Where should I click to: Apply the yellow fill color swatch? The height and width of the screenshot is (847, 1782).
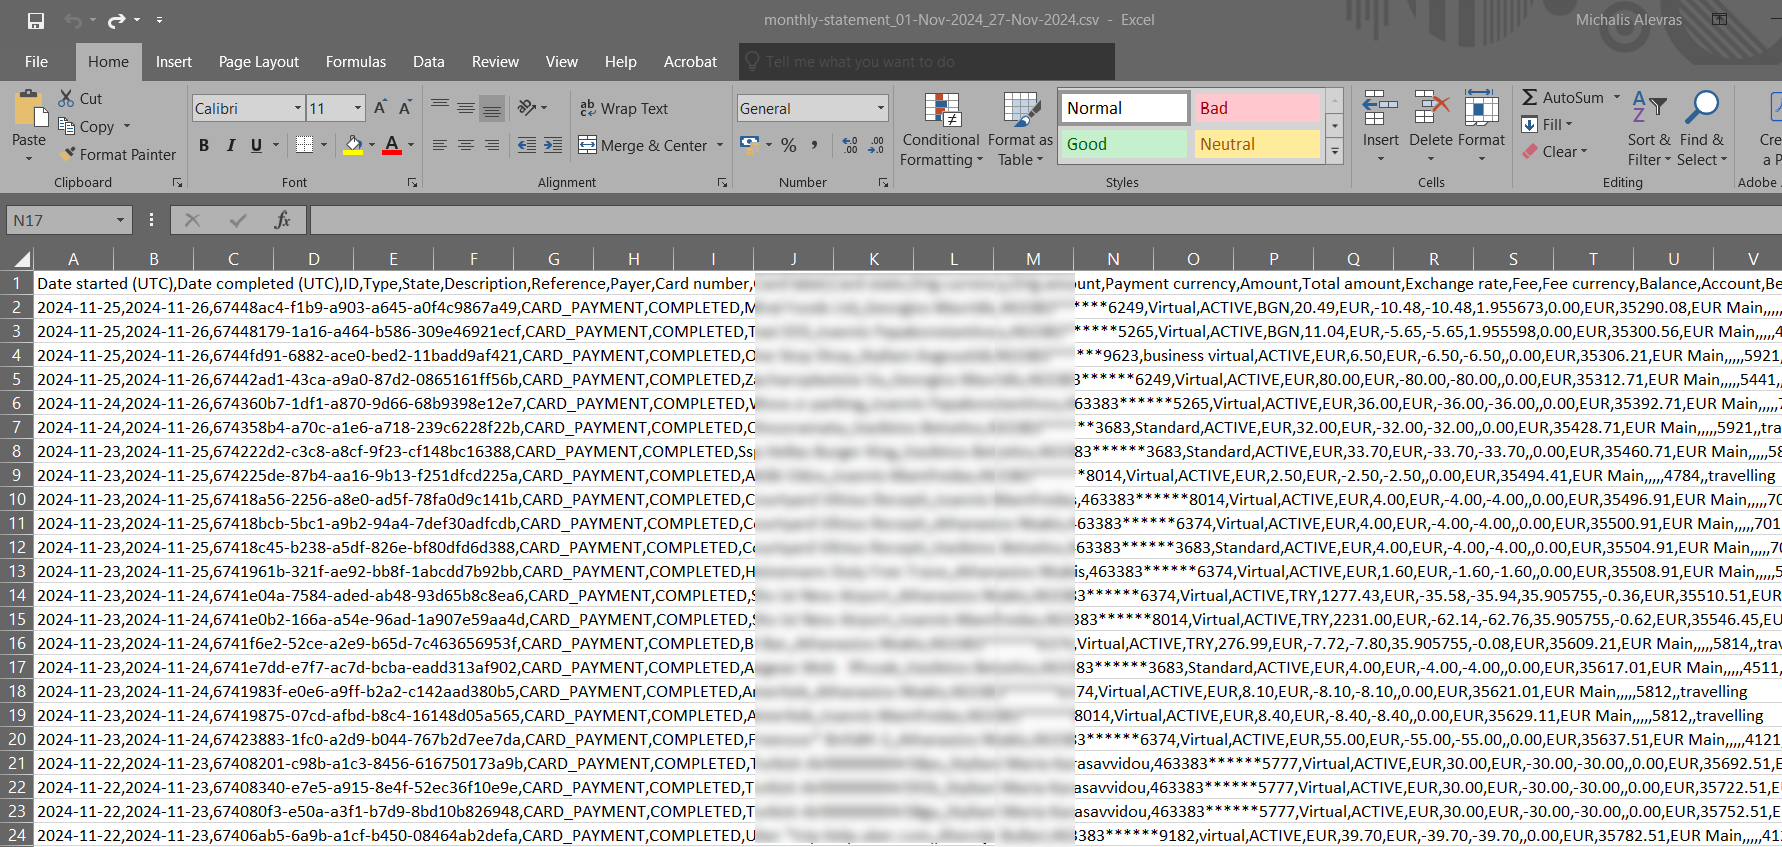pos(353,146)
